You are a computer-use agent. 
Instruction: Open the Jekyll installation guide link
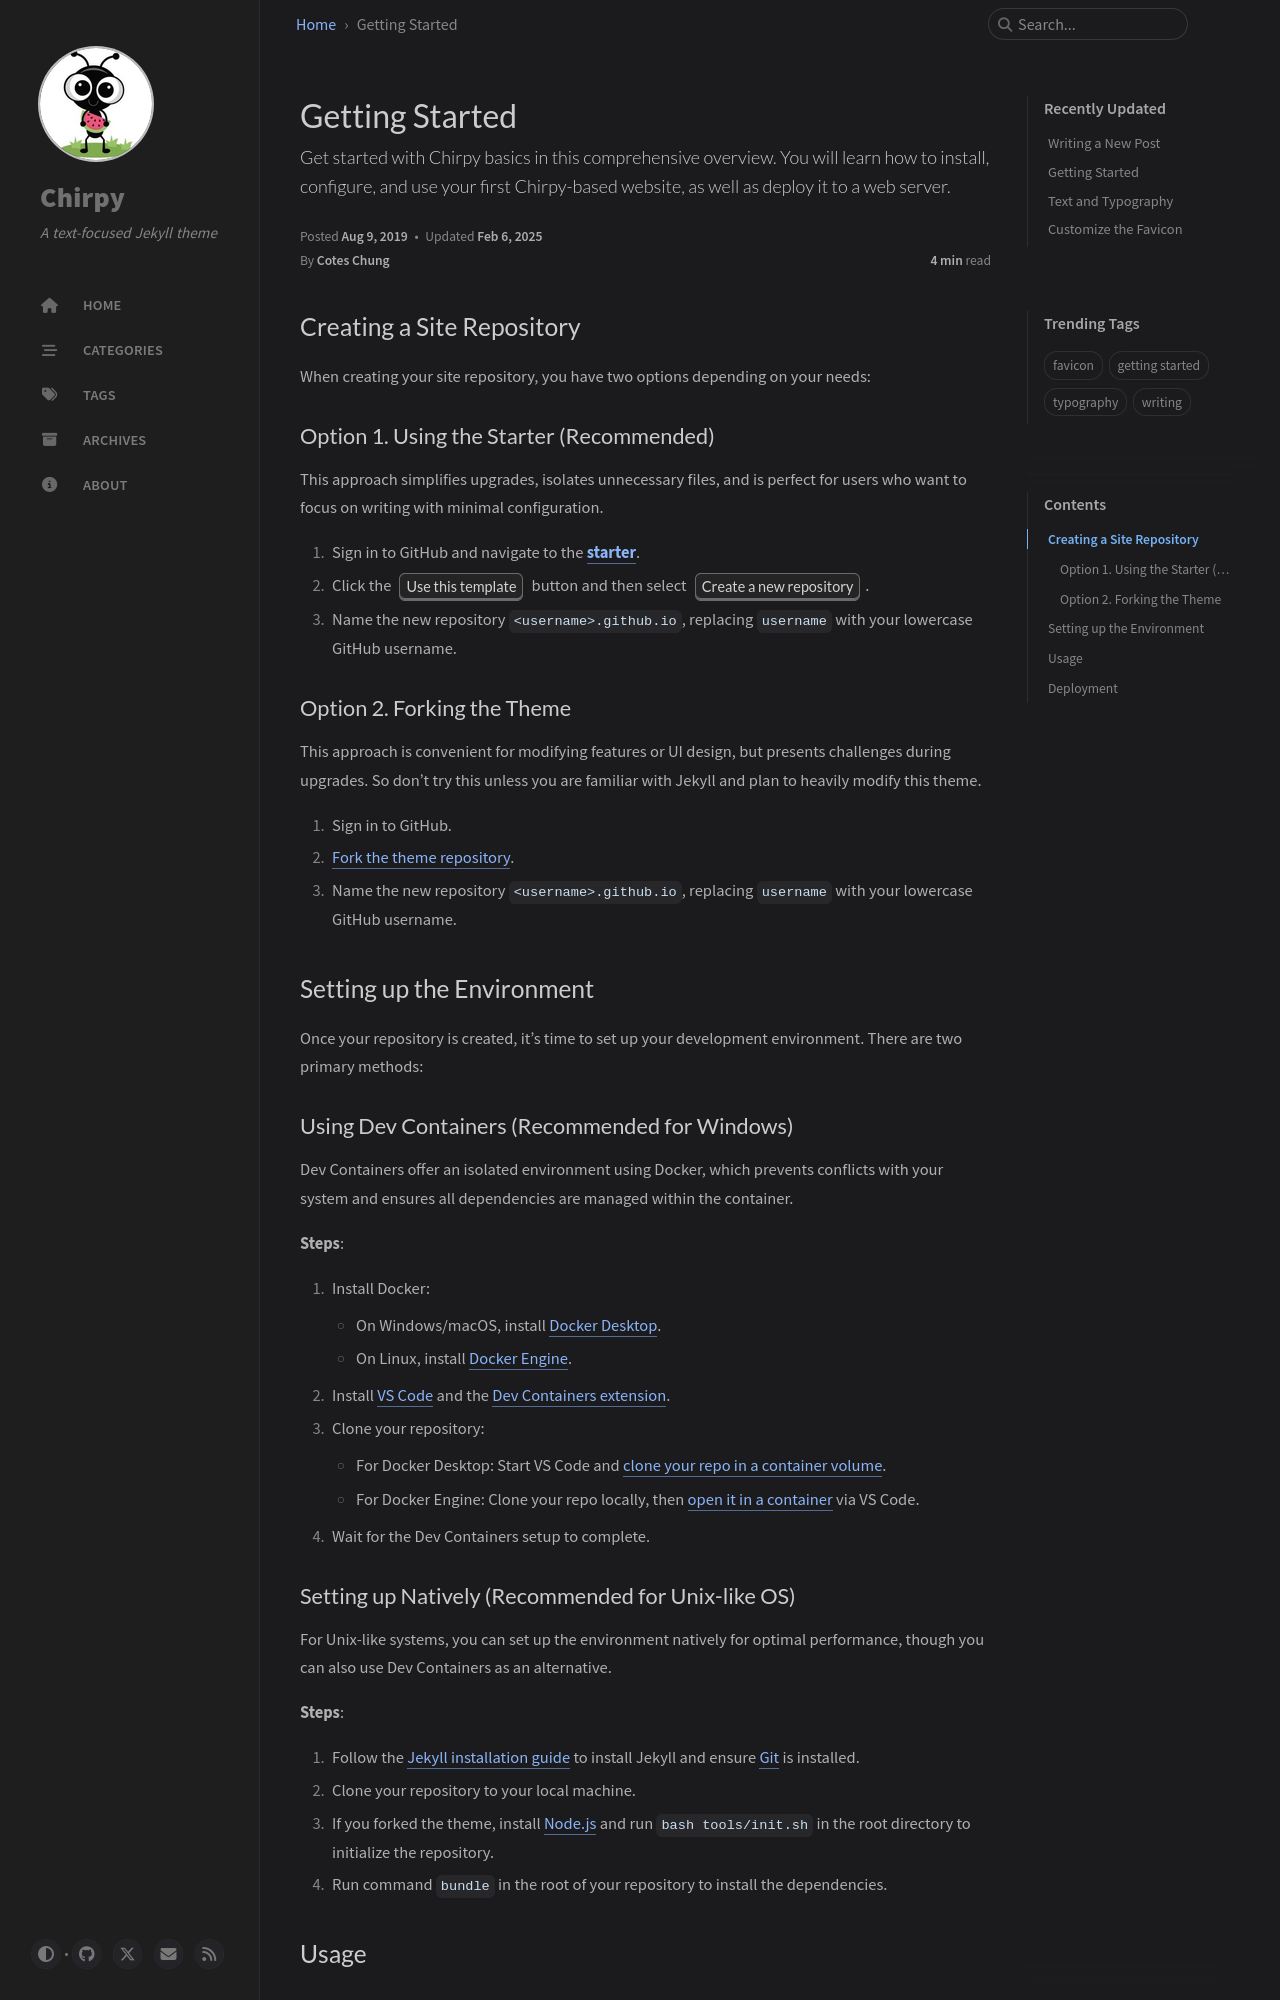[x=488, y=1758]
